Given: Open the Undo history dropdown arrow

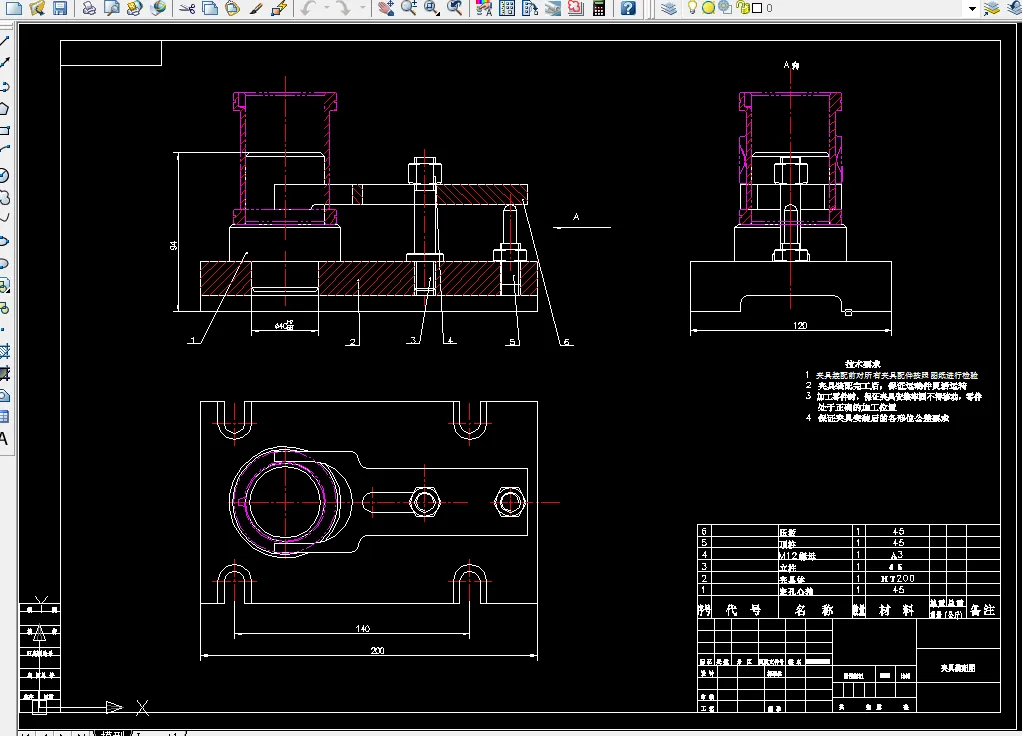Looking at the screenshot, I should [325, 9].
